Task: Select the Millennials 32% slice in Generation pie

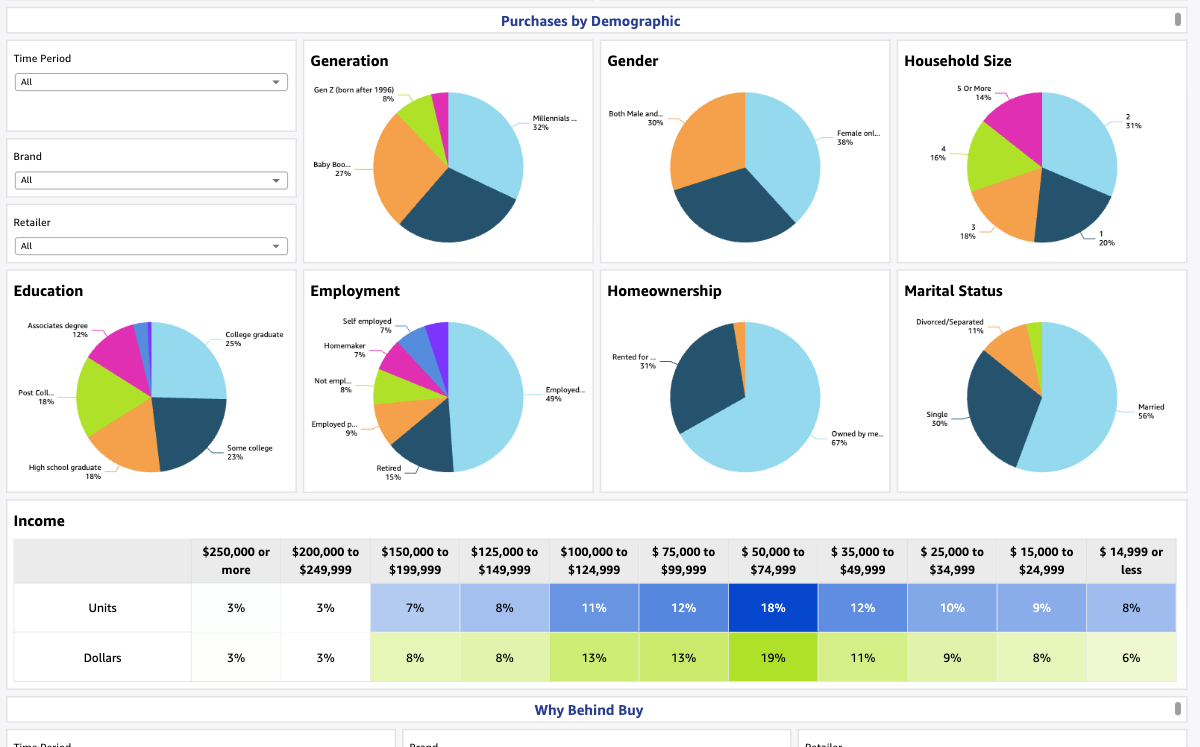Action: coord(485,145)
